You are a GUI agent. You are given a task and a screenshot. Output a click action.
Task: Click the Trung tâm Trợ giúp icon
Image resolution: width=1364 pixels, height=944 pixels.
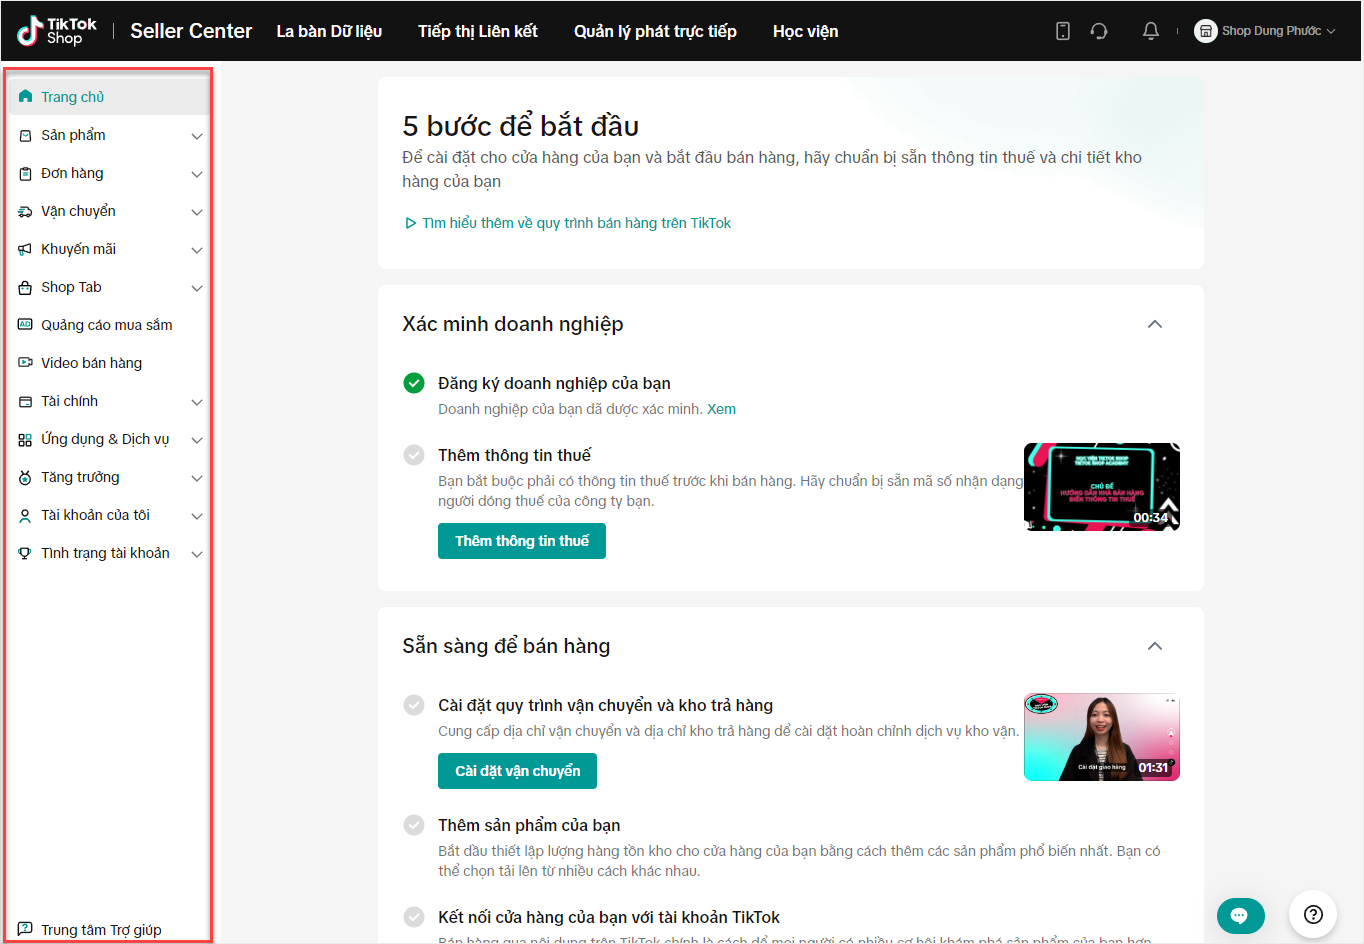coord(25,929)
